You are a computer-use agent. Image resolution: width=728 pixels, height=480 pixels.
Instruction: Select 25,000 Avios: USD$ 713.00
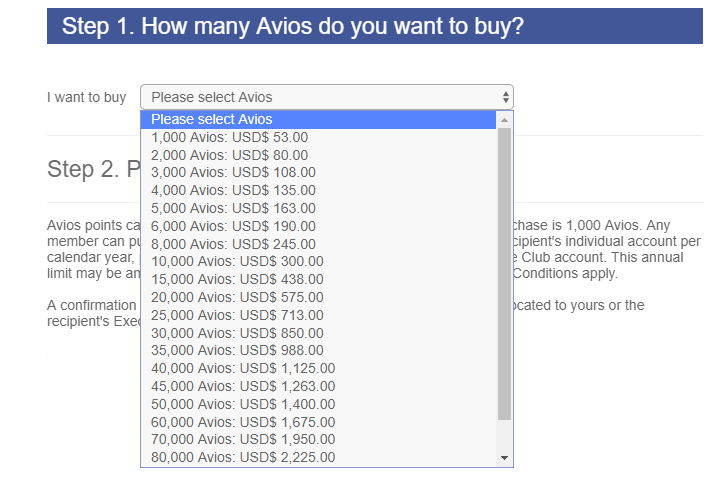tap(237, 315)
